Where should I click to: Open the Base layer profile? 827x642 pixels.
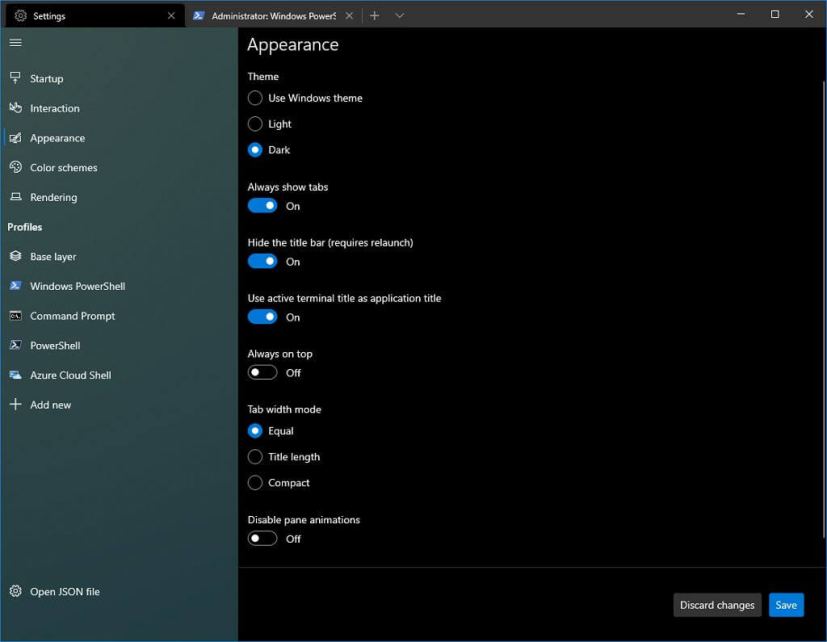tap(119, 256)
